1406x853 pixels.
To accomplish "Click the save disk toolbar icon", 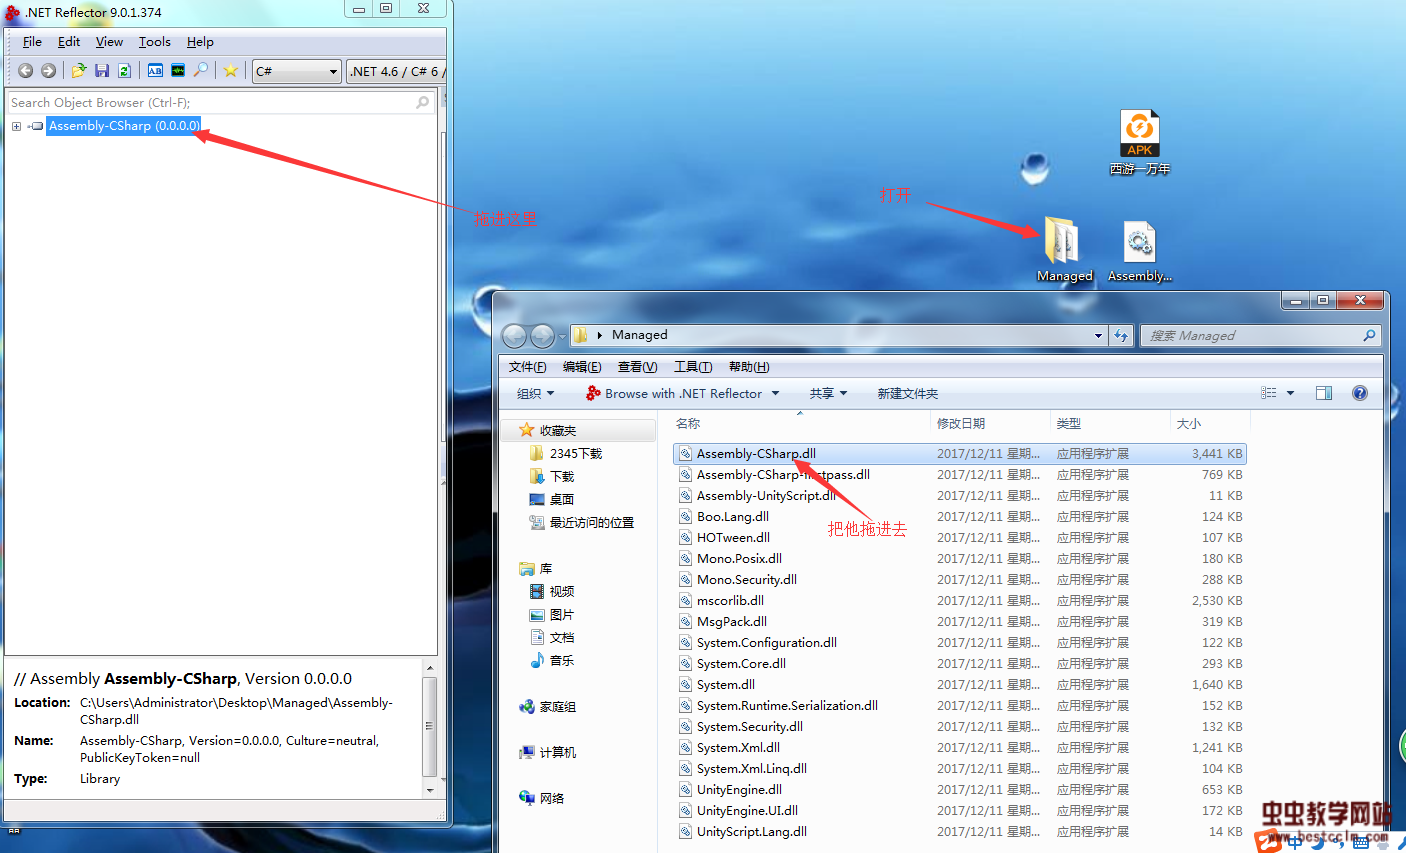I will tap(102, 71).
